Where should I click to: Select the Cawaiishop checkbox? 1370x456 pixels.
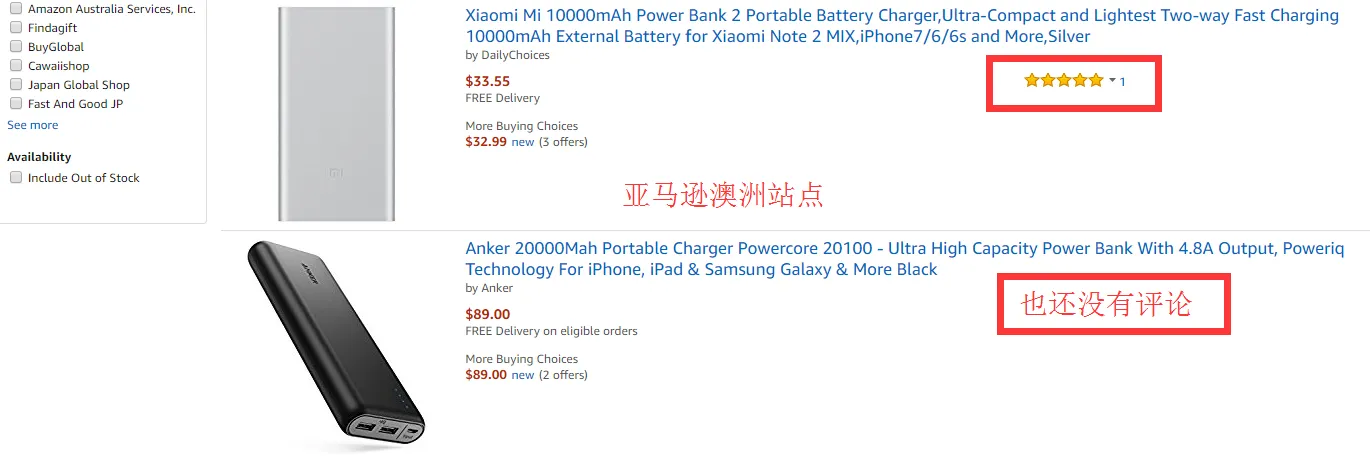tap(16, 65)
